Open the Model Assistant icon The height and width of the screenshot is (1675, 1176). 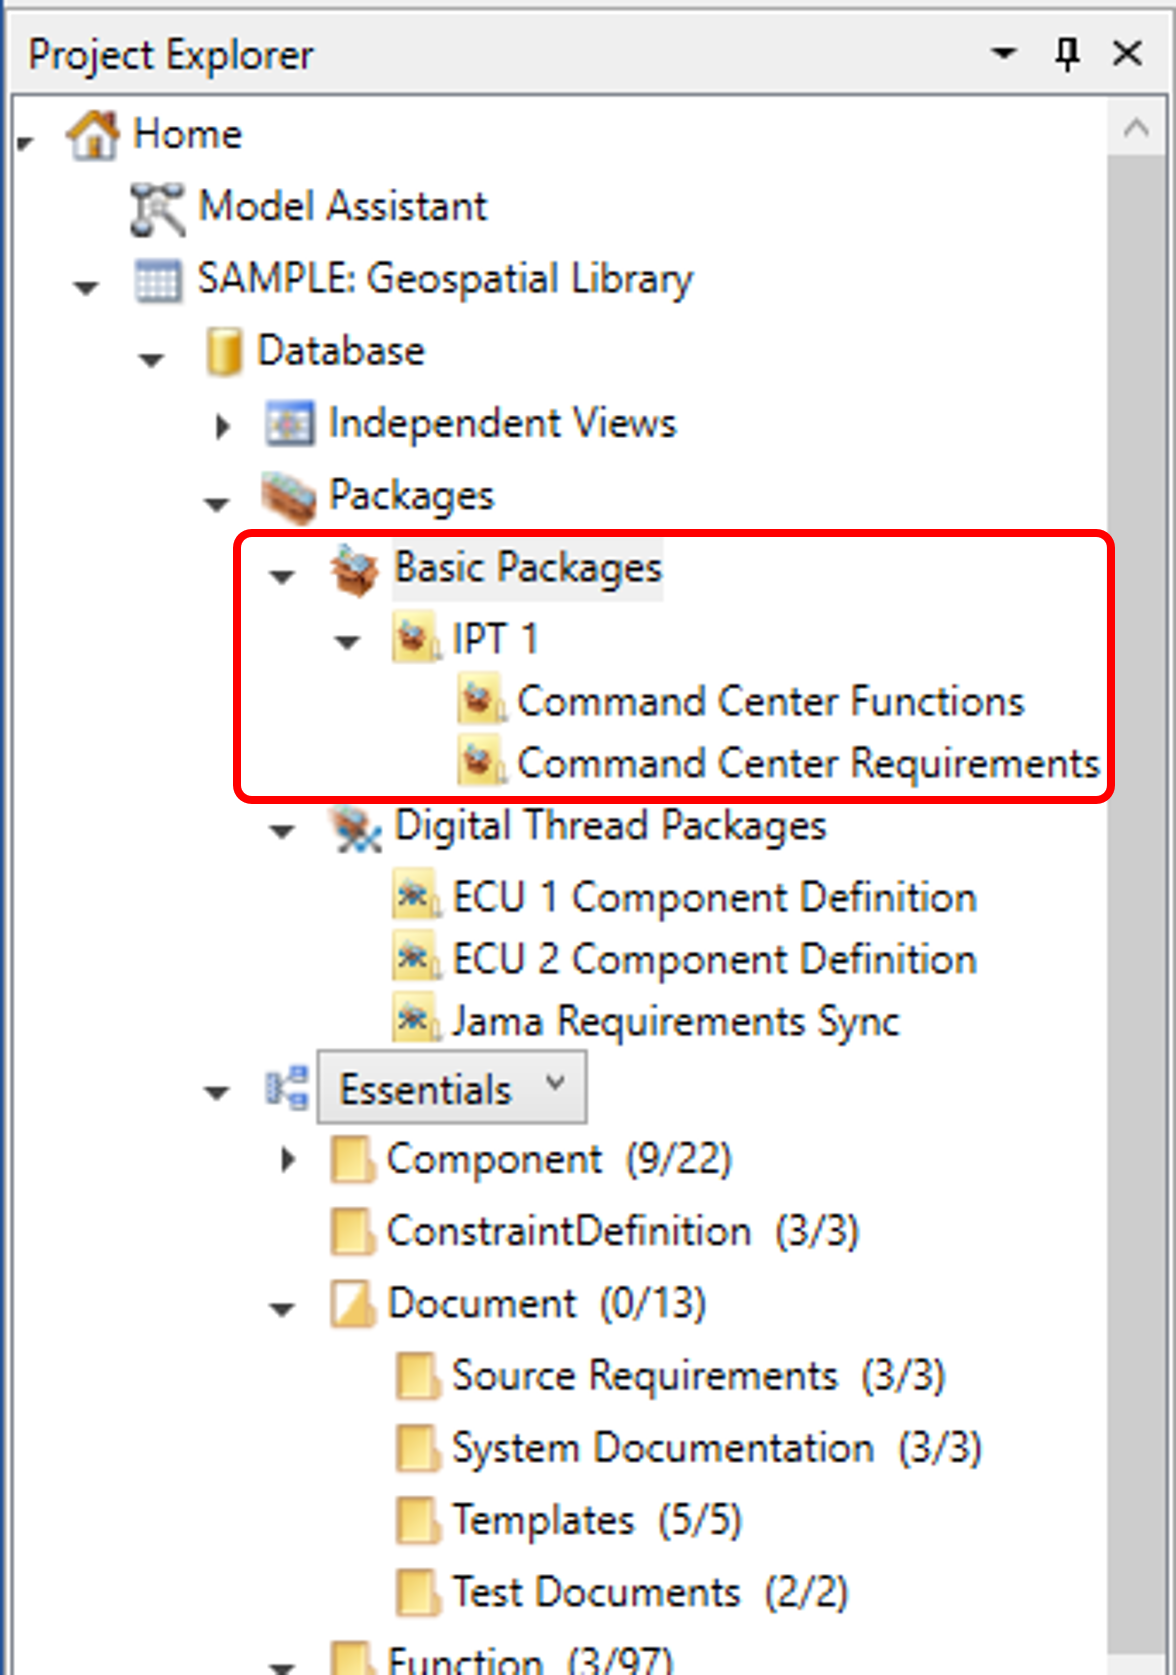click(157, 208)
